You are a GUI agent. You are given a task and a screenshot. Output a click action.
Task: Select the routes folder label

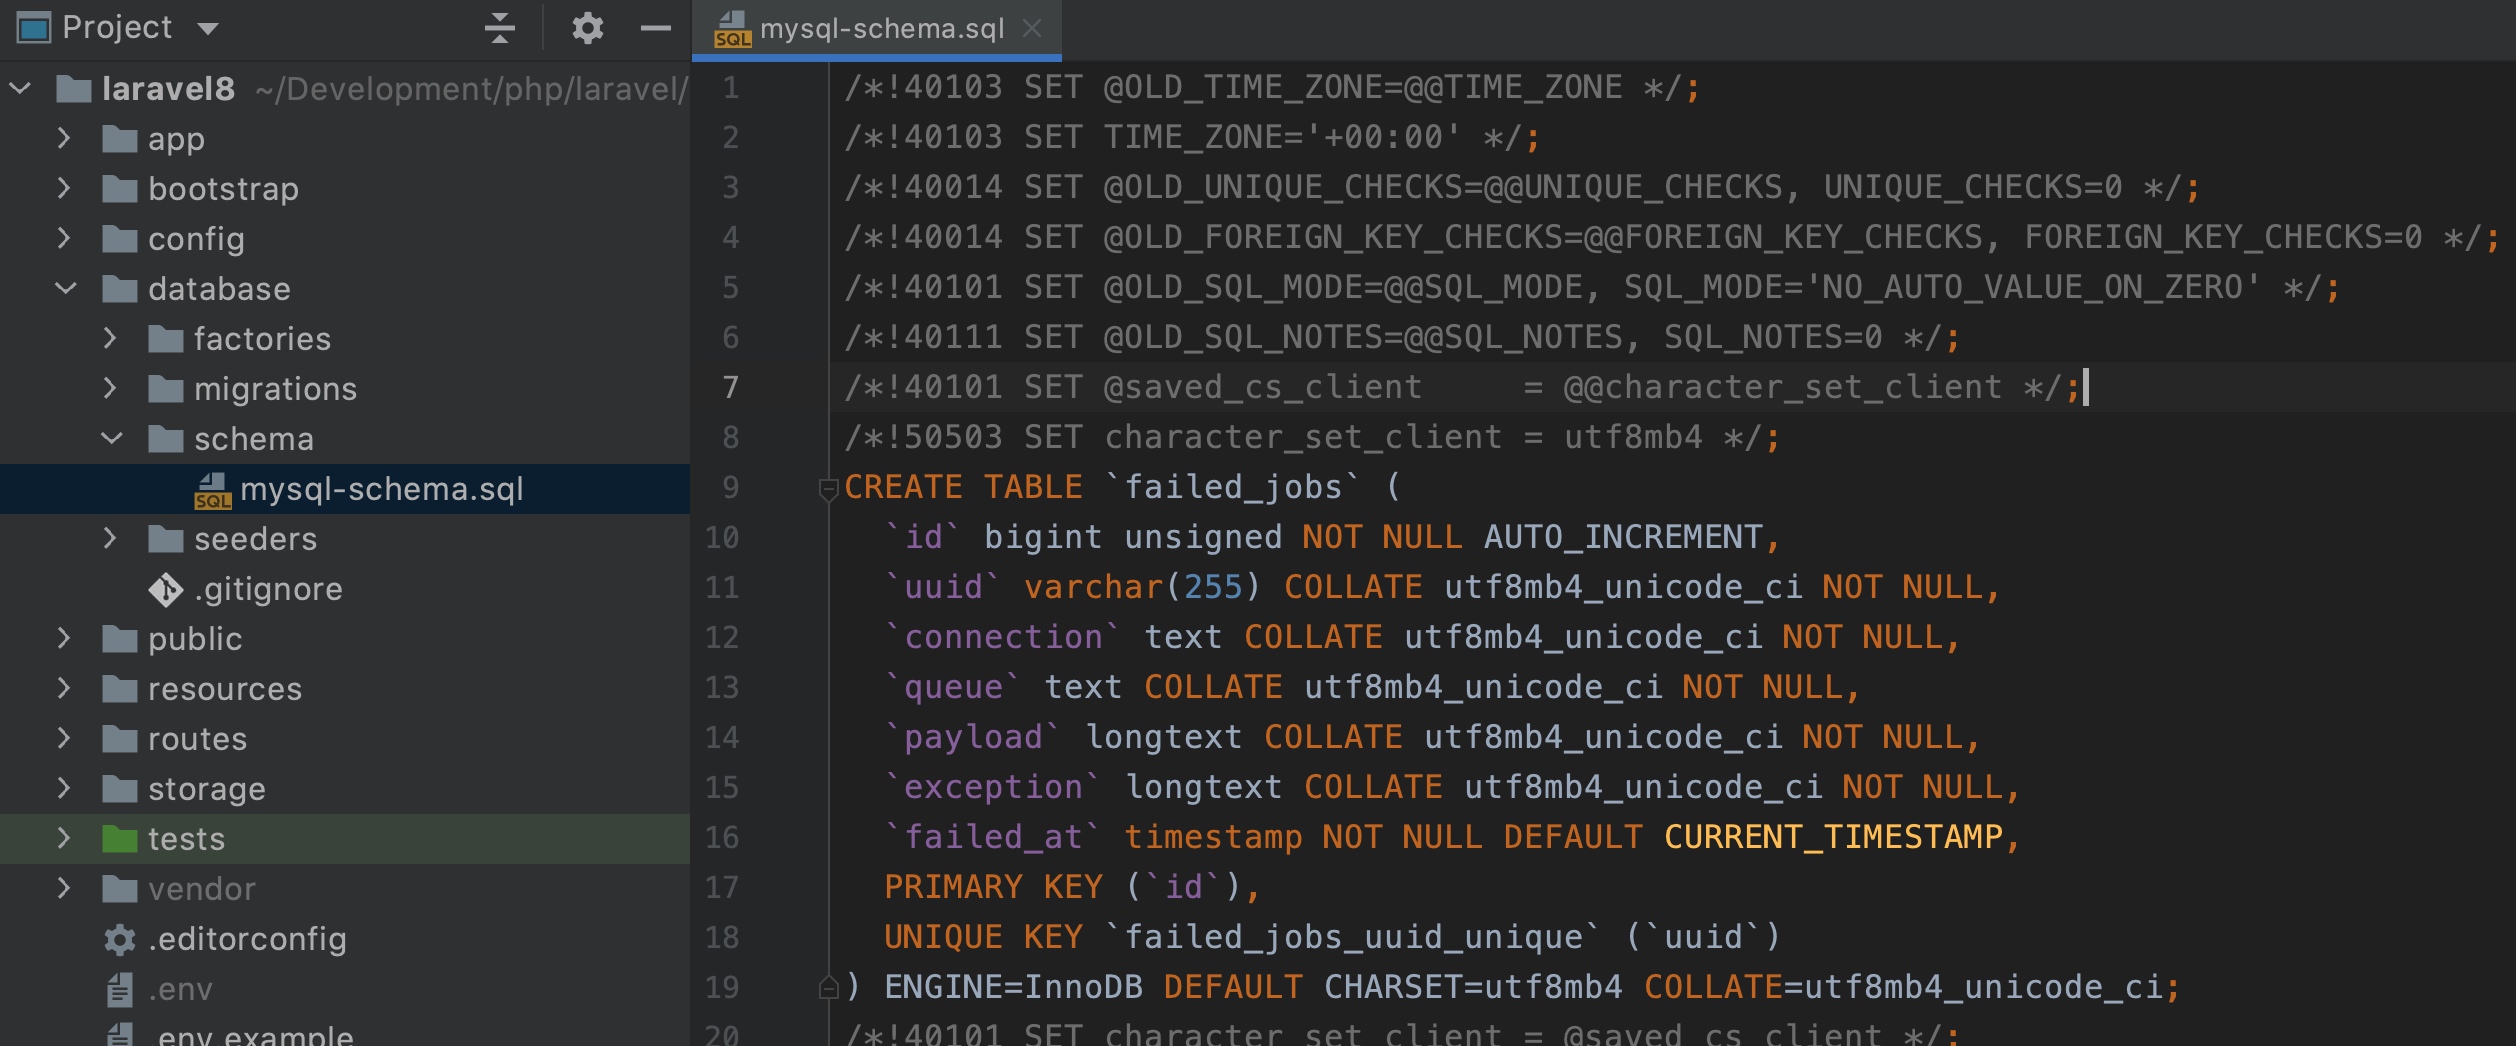(x=197, y=738)
